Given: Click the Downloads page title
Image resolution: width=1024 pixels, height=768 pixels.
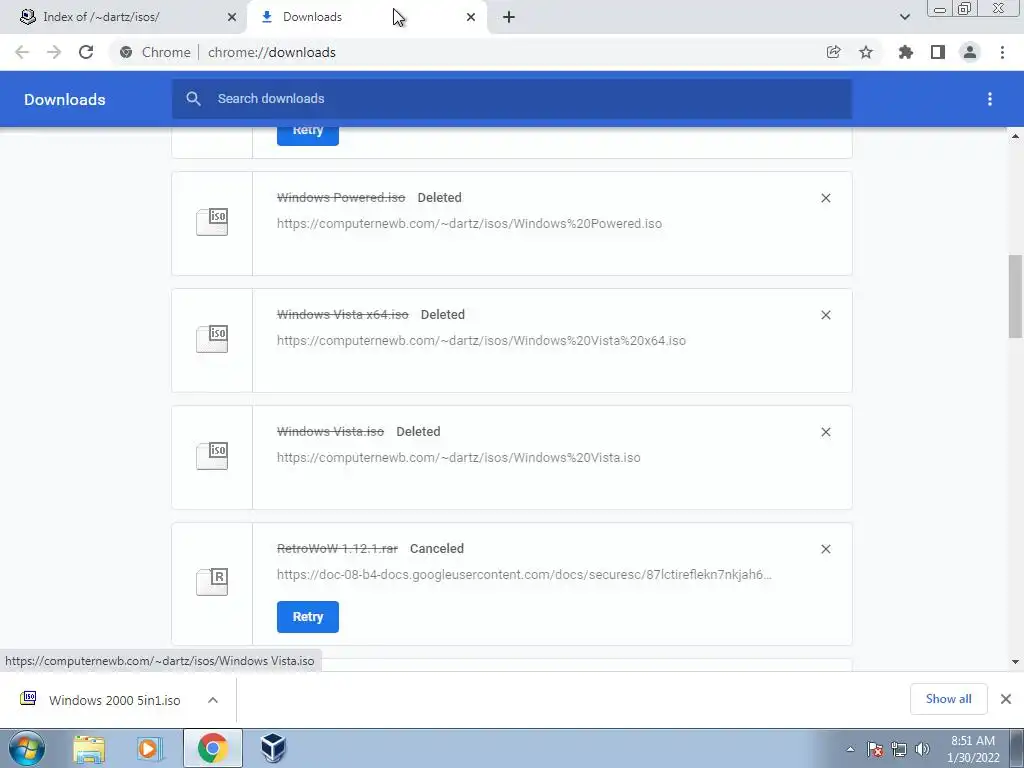Looking at the screenshot, I should [65, 99].
